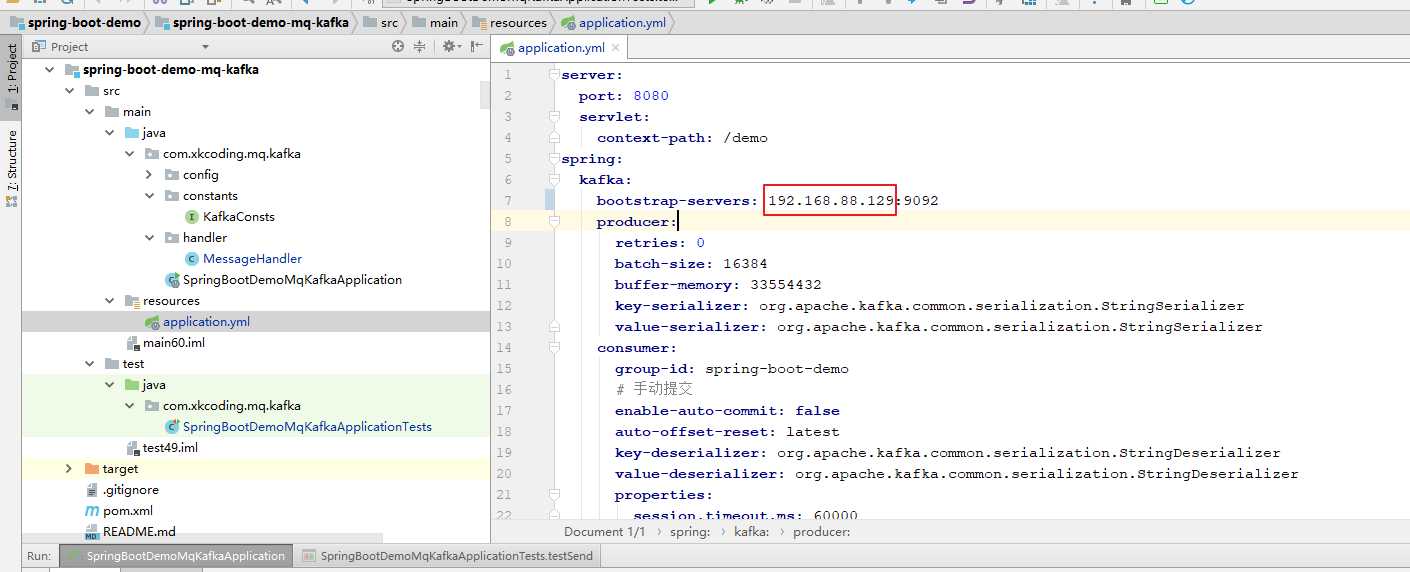Click the README.md markdown file icon
Image resolution: width=1410 pixels, height=572 pixels.
pos(92,532)
